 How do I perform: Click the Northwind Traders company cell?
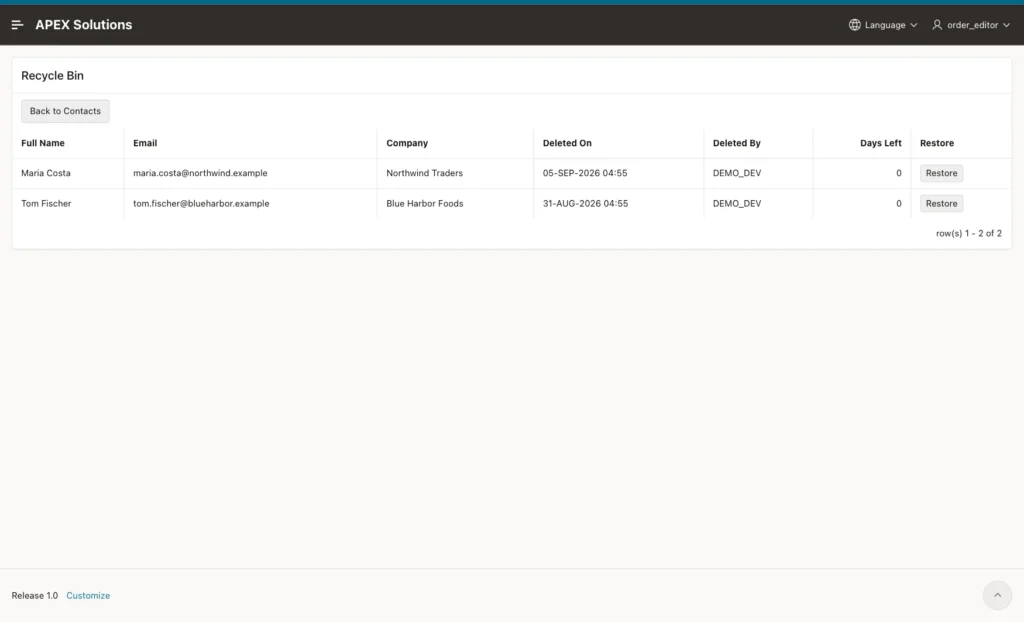tap(424, 173)
